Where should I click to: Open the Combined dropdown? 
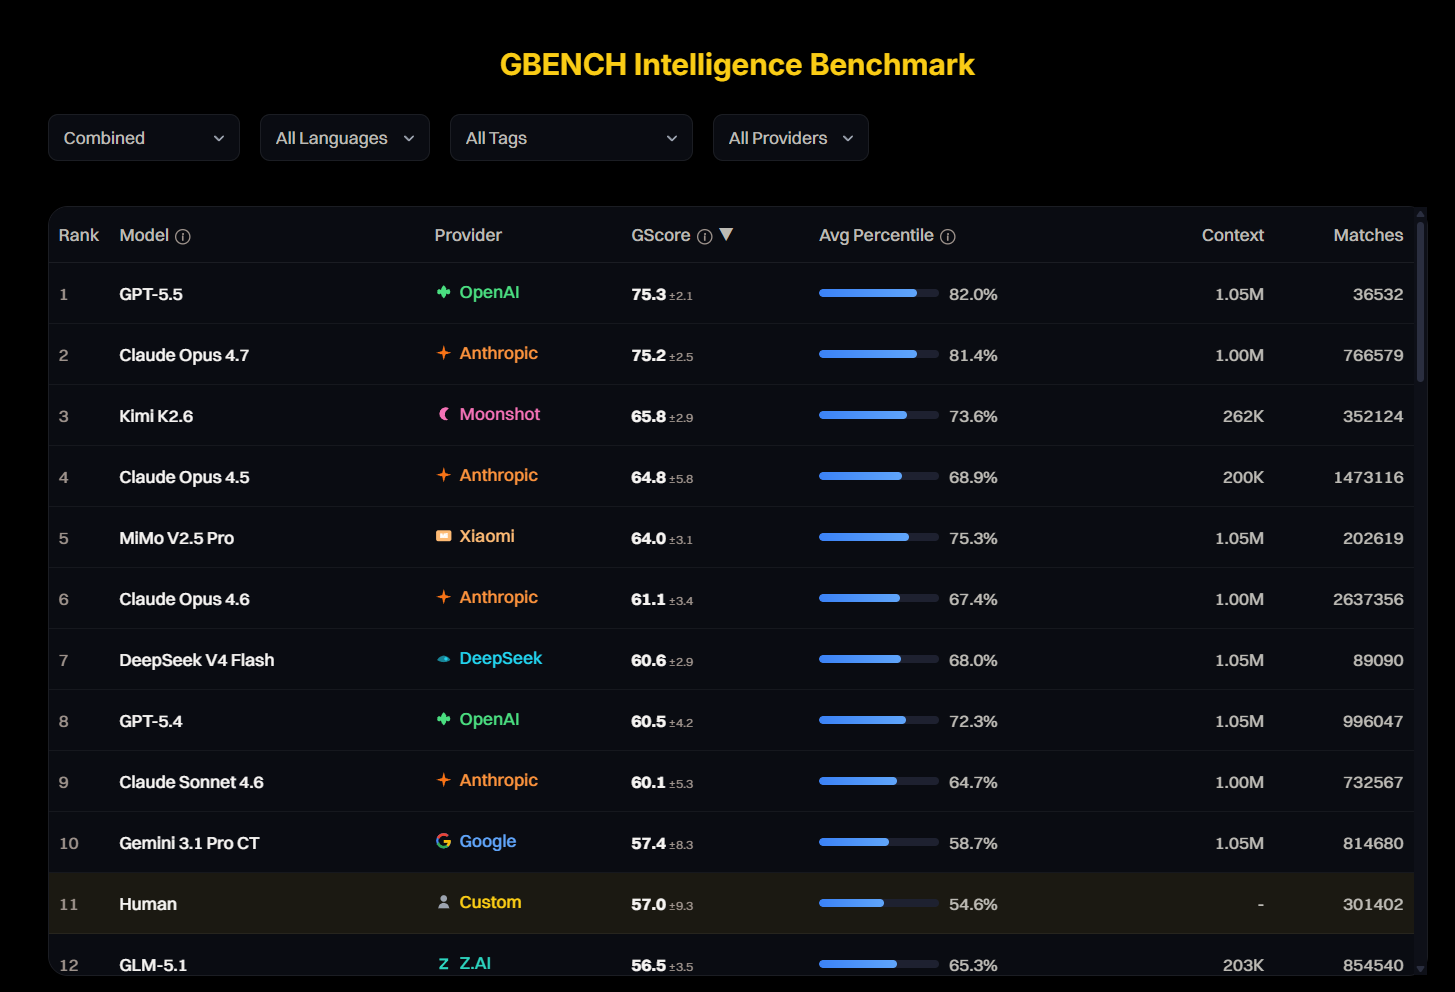point(144,138)
